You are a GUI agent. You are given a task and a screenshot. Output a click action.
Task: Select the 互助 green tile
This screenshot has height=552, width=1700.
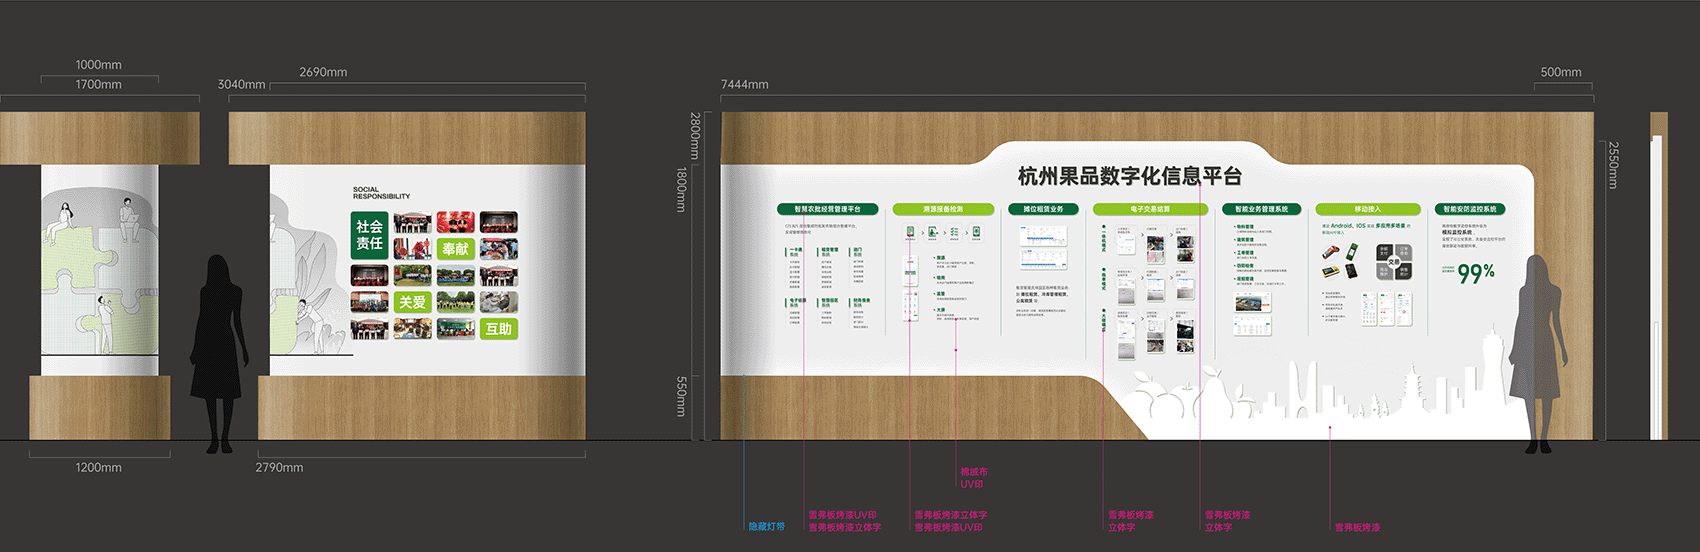[x=498, y=329]
